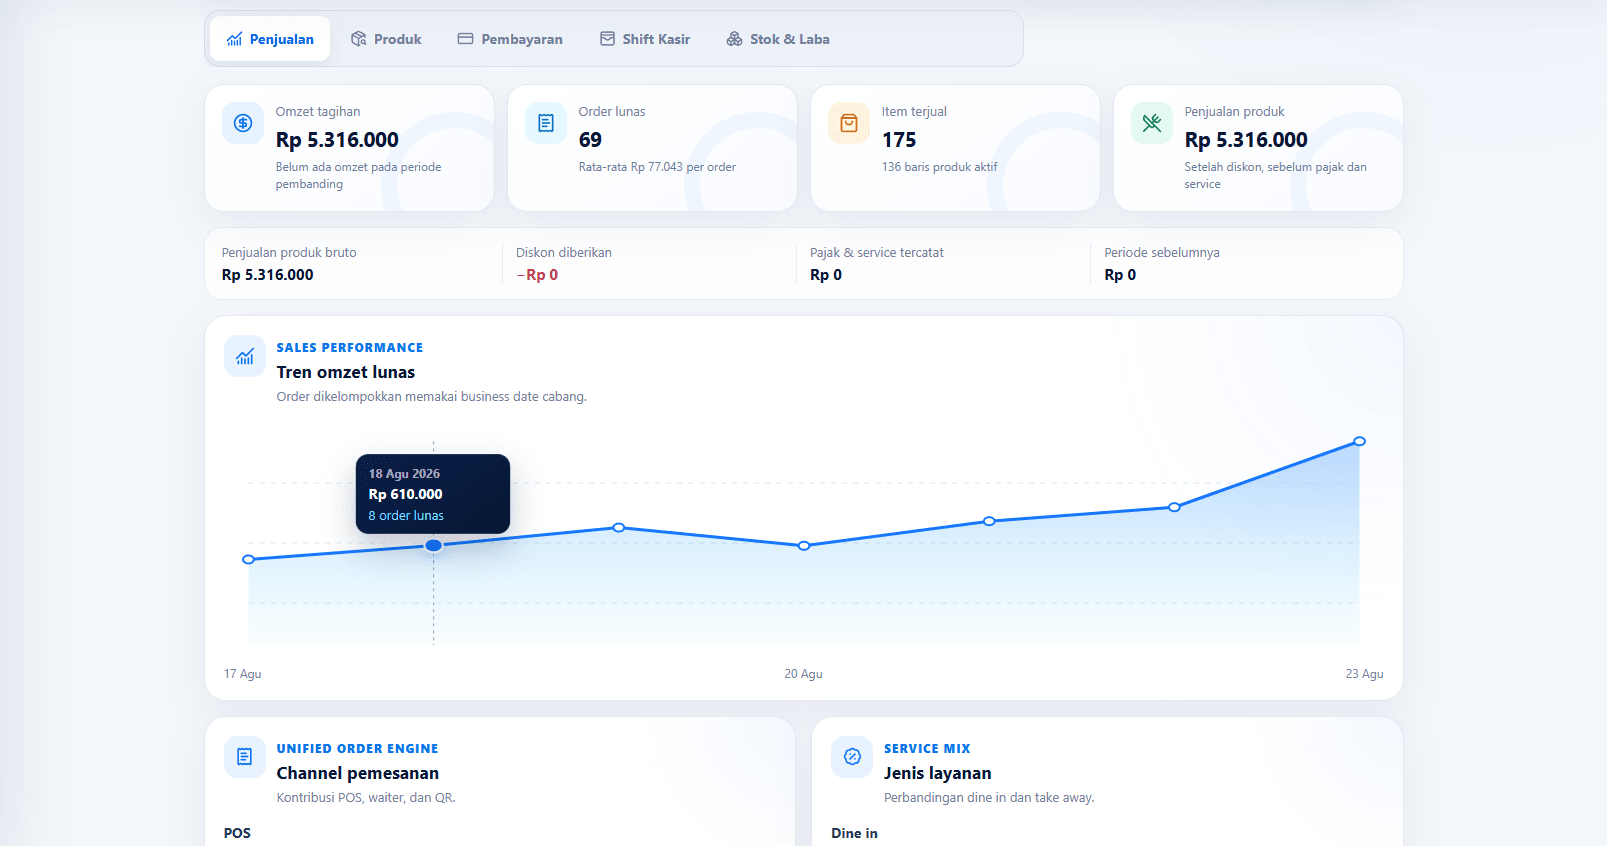
Task: Click the shopping bag icon on Item terjual
Action: pos(849,123)
